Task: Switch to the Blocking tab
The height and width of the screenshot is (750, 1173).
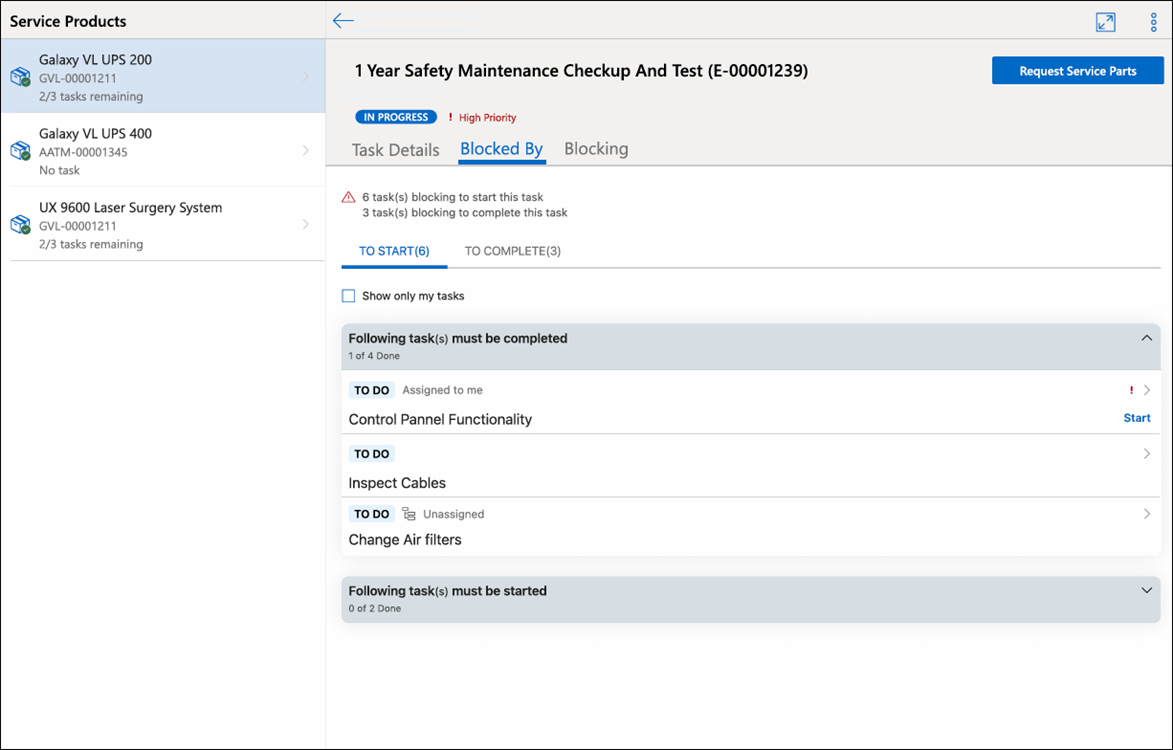Action: 596,149
